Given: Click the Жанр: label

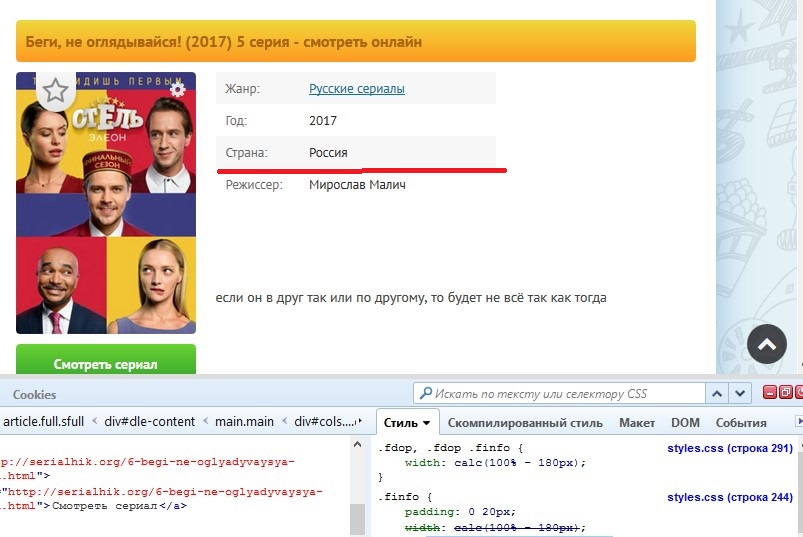Looking at the screenshot, I should 242,89.
